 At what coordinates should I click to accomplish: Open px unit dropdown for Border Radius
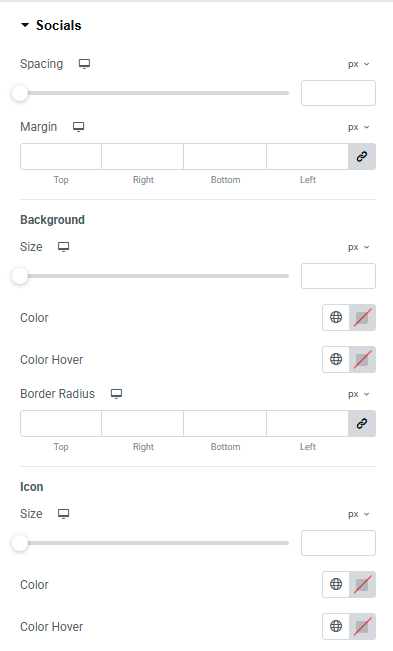tap(359, 394)
